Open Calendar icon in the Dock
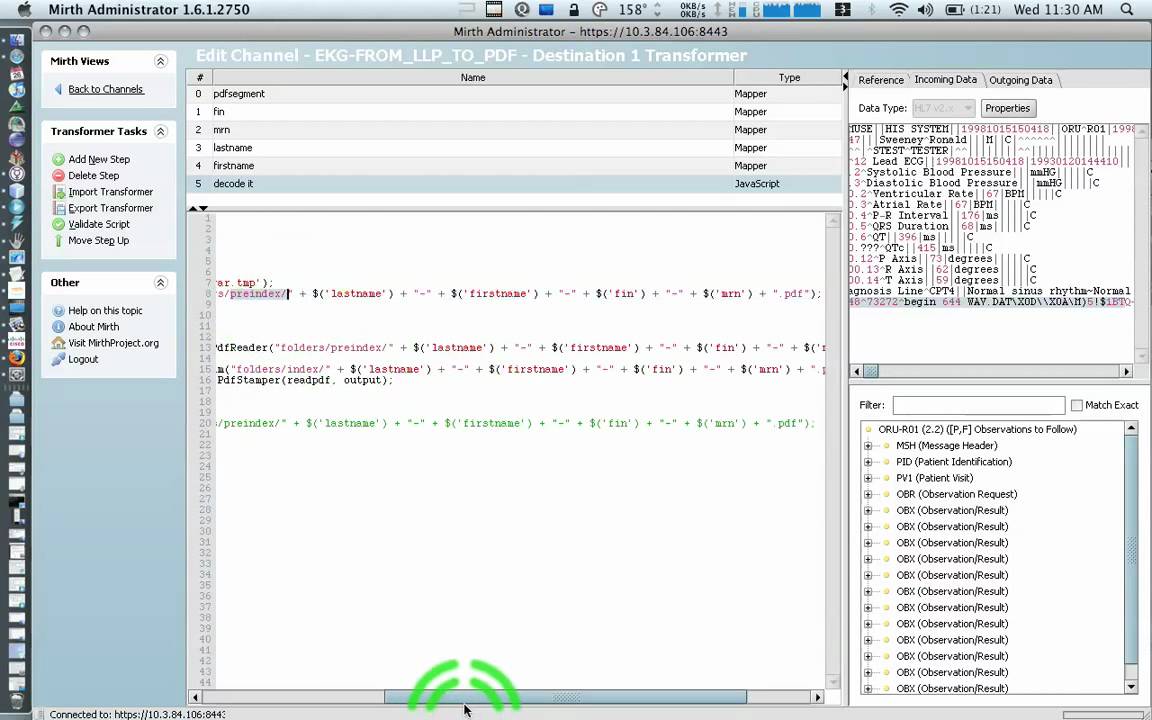Viewport: 1152px width, 720px height. click(16, 73)
